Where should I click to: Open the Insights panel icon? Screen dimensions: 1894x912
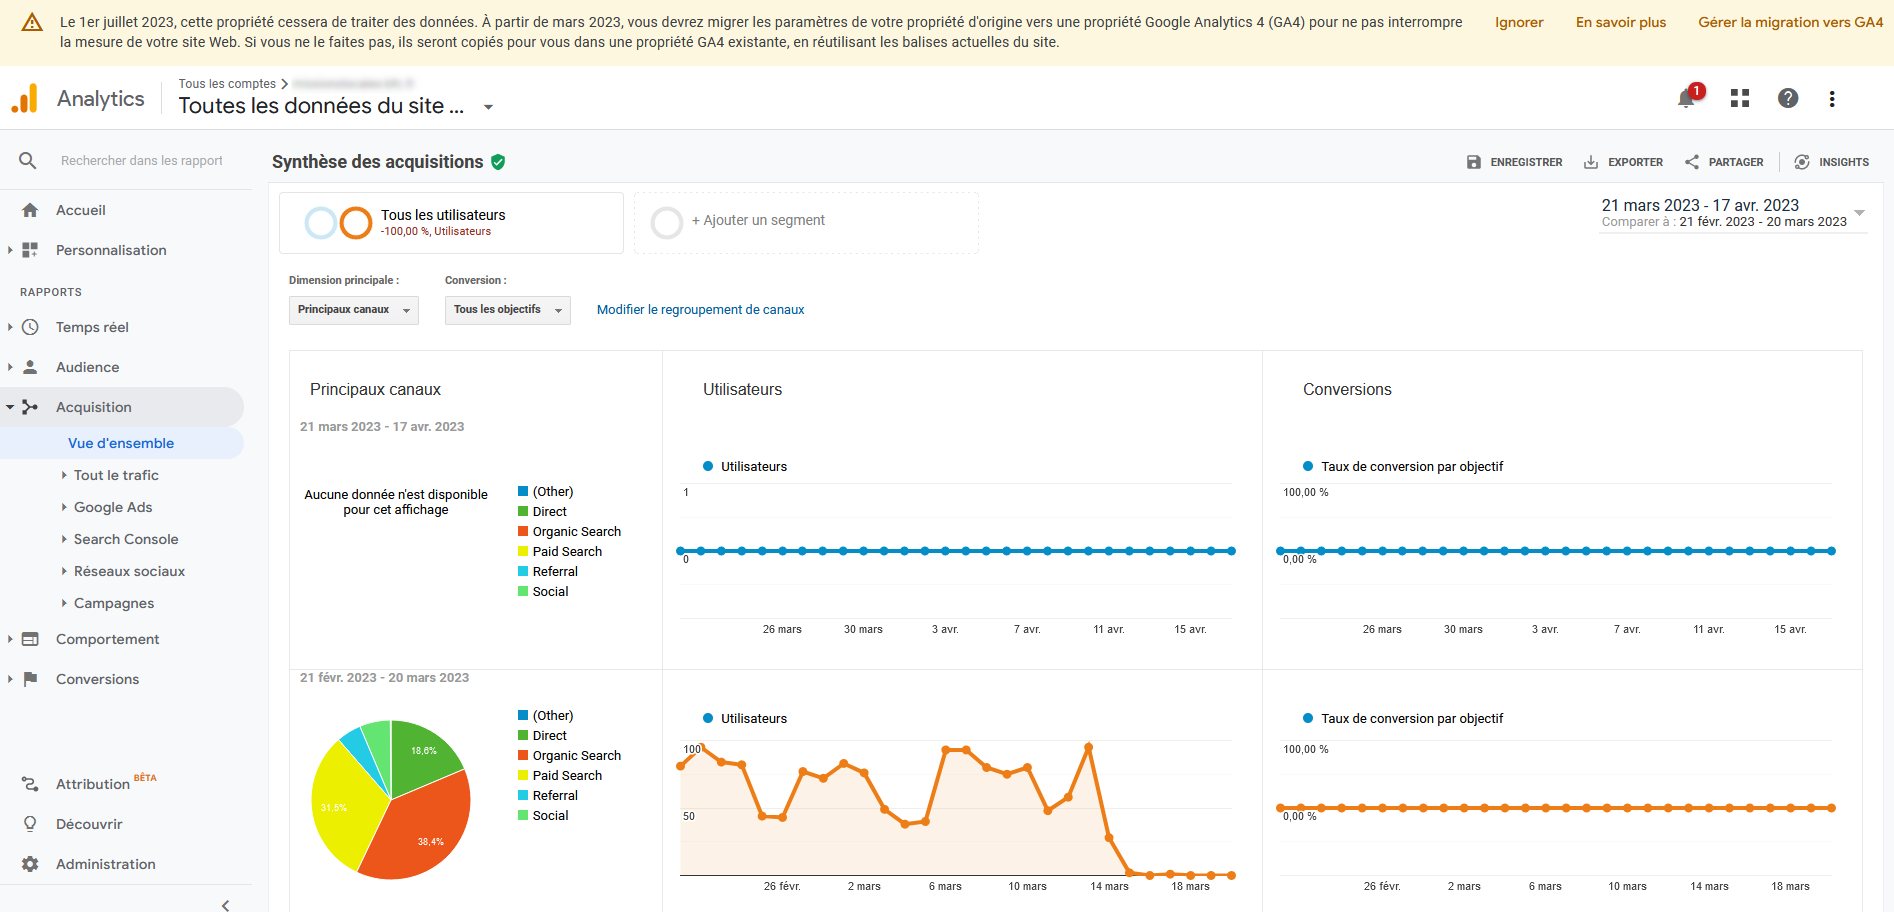1802,162
